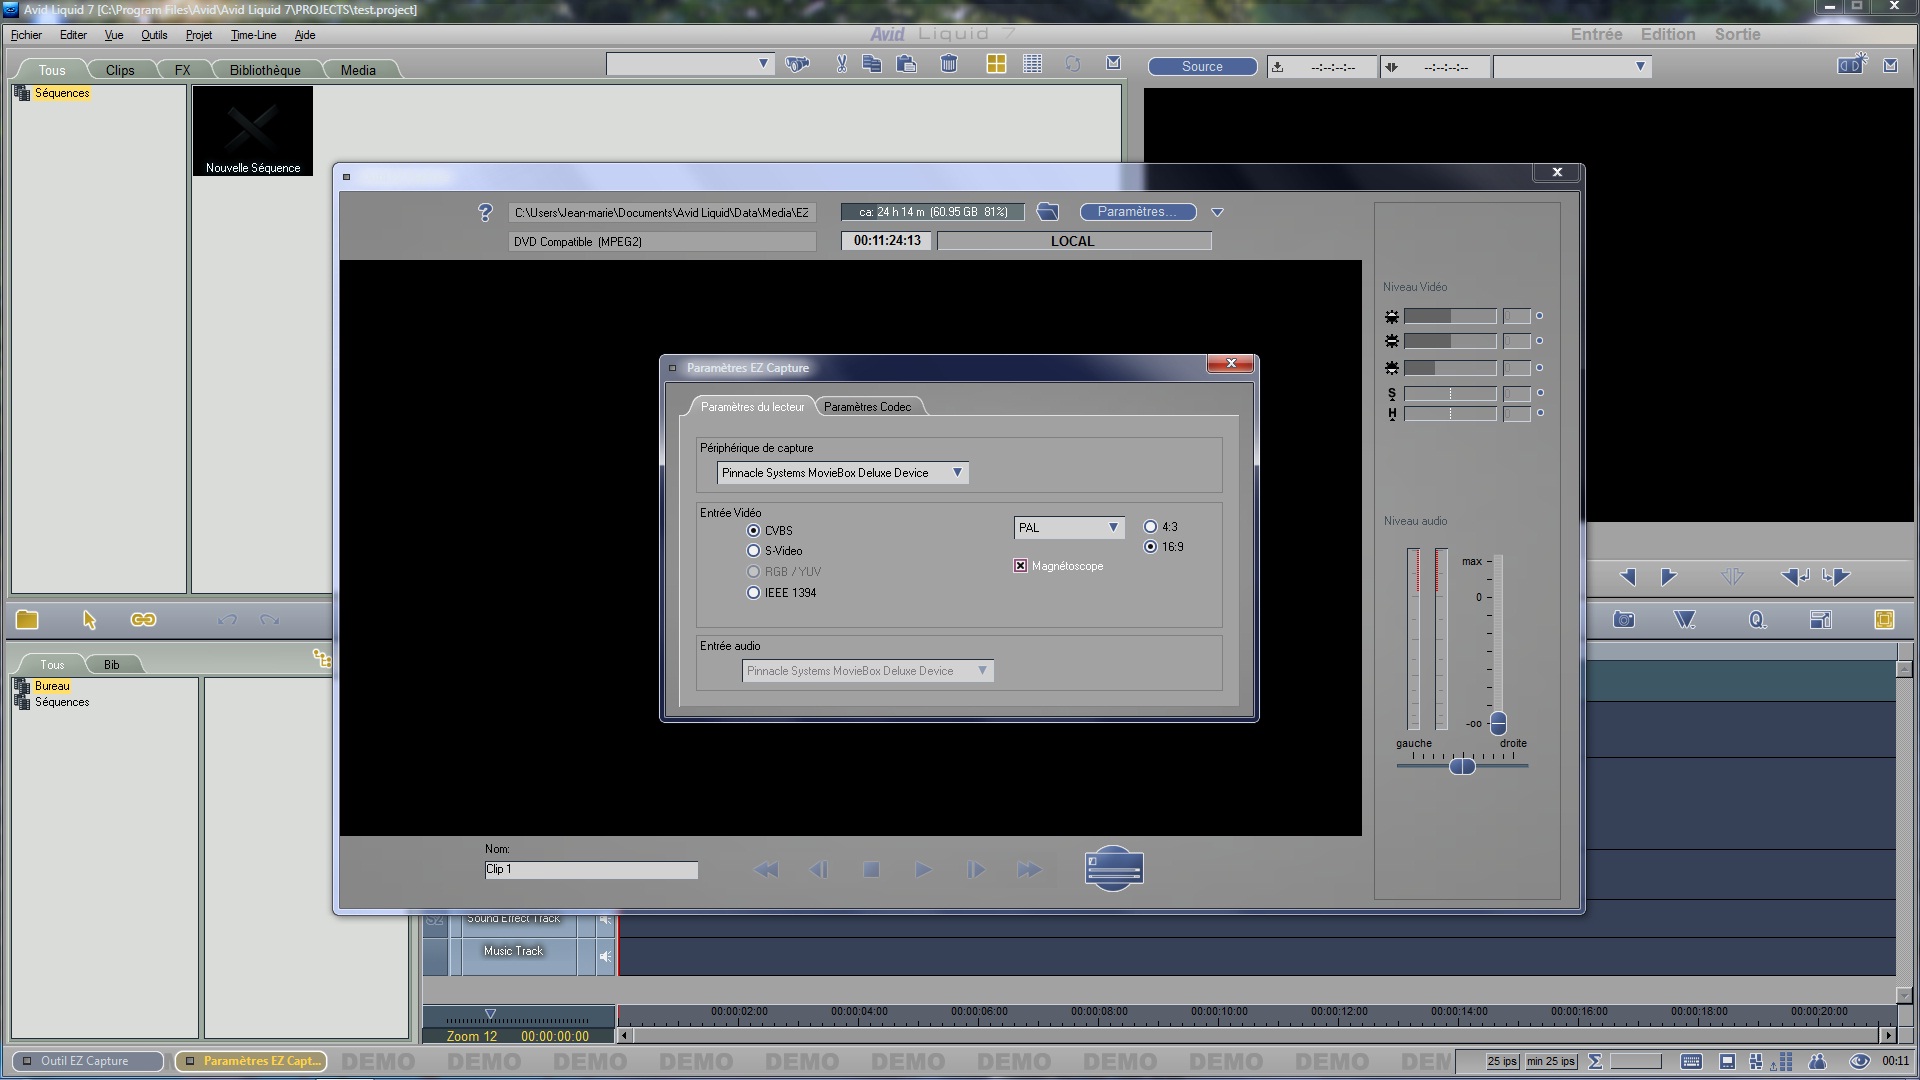Click the audio balance gauche-droite slider handle
The image size is (1920, 1080).
[x=1462, y=766]
